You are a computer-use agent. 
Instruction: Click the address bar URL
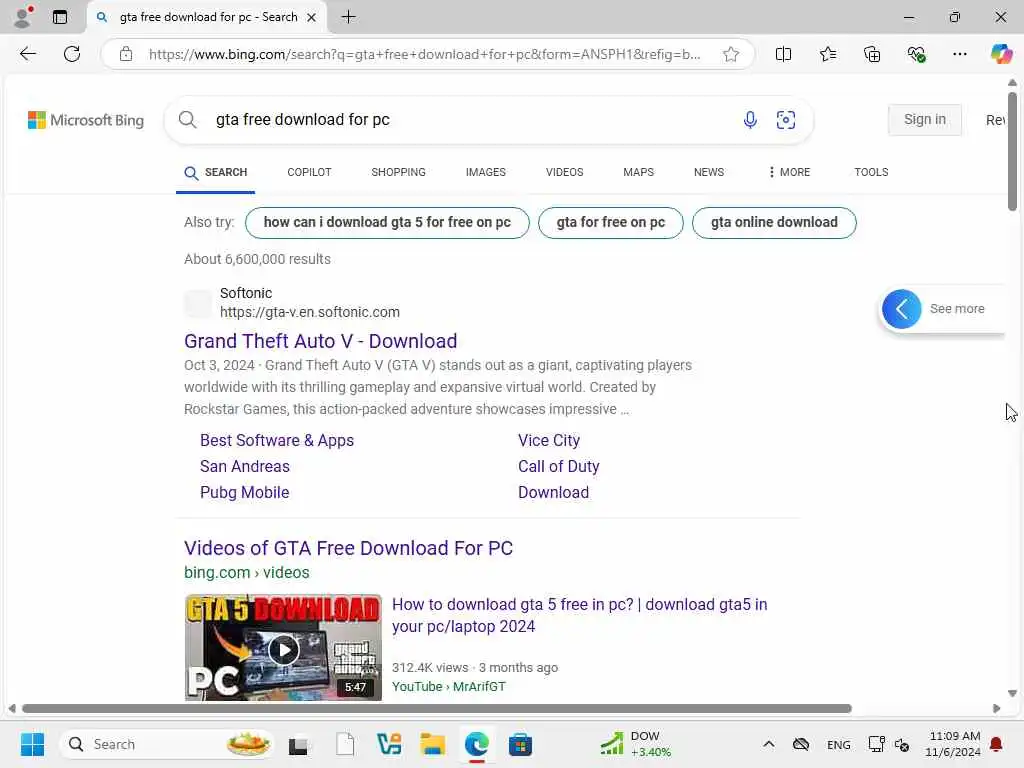pos(424,54)
